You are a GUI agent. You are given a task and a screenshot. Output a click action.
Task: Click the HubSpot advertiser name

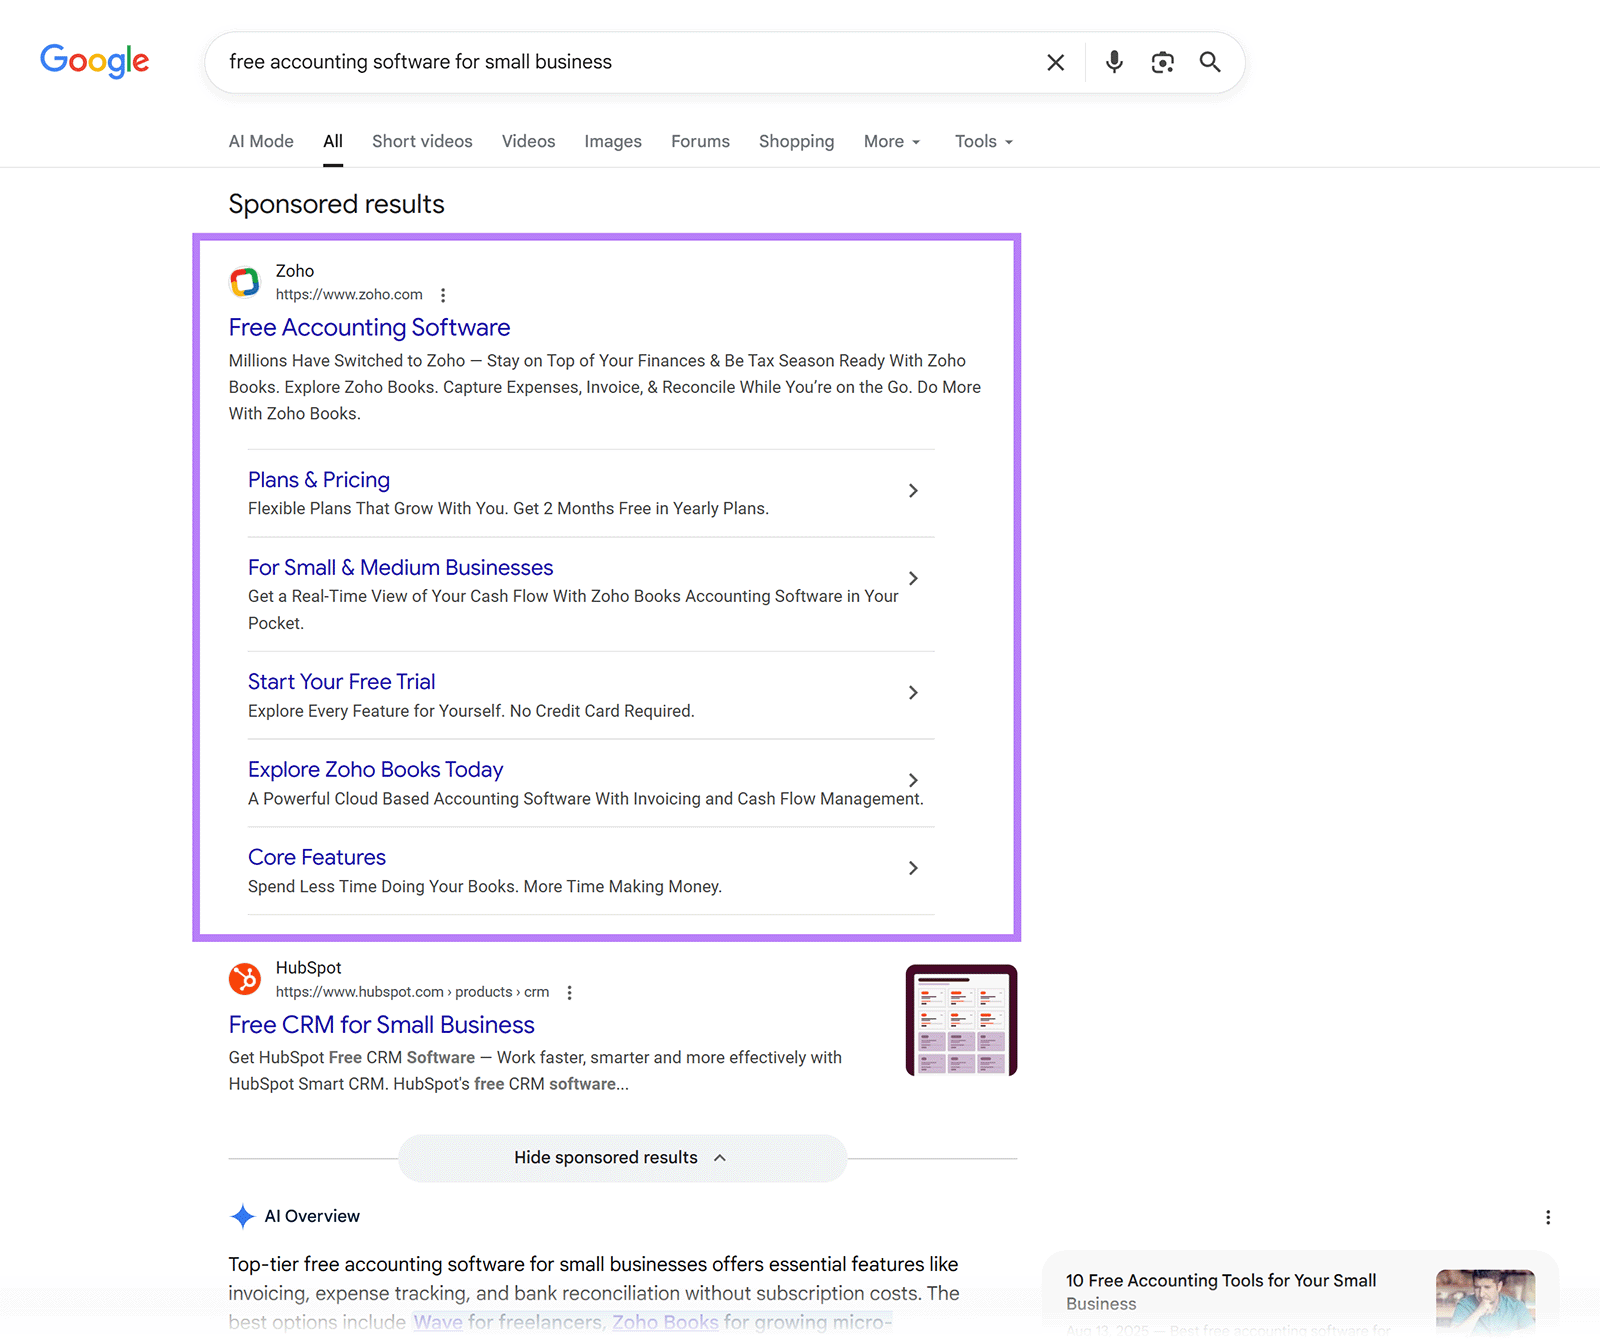(x=308, y=968)
